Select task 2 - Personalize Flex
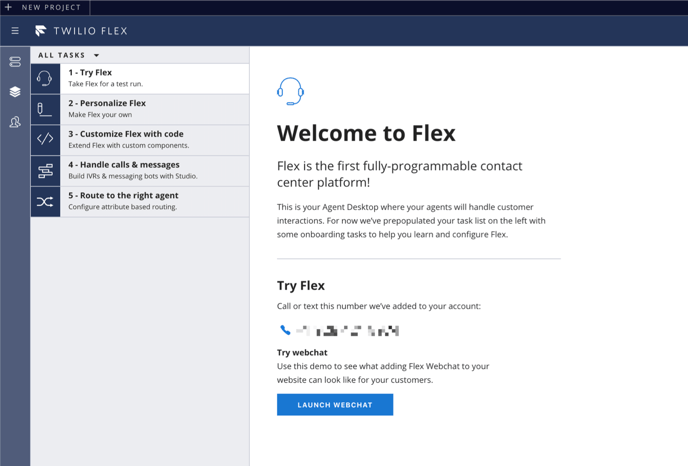The width and height of the screenshot is (688, 466). (140, 109)
